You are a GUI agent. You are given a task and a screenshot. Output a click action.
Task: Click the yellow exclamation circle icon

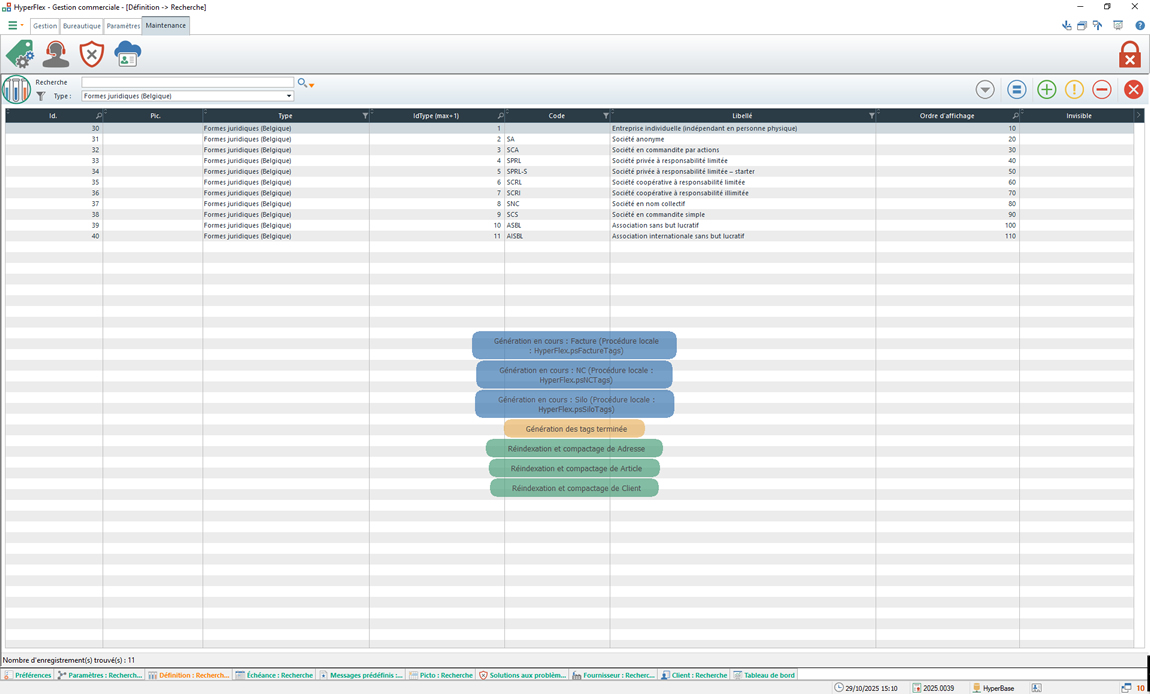pyautogui.click(x=1074, y=90)
